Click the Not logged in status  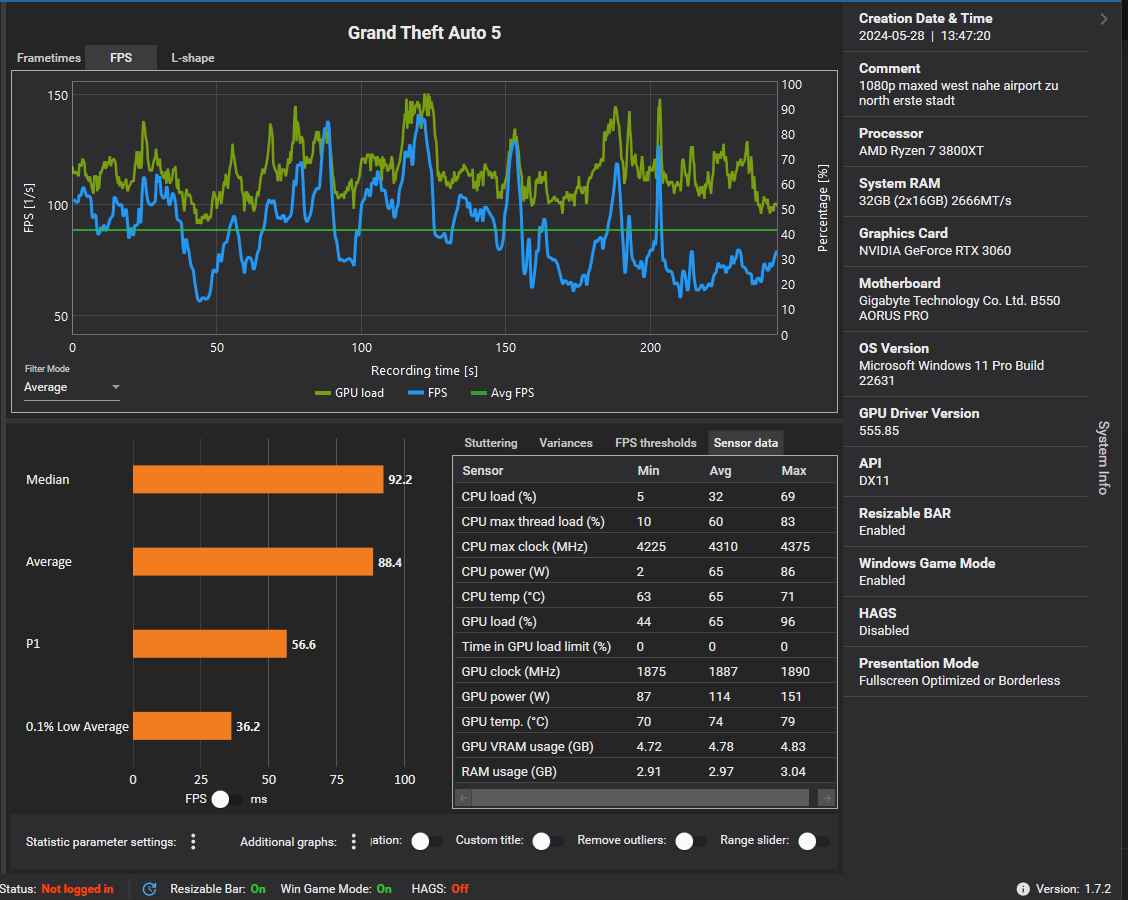tap(77, 889)
